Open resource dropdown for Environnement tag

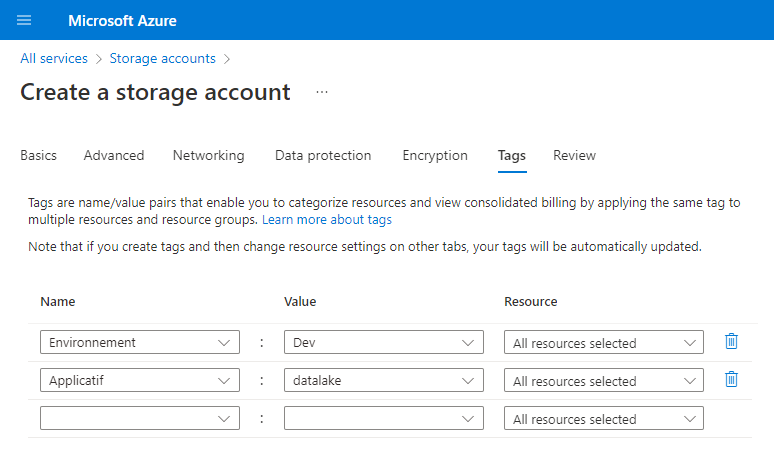coord(604,342)
